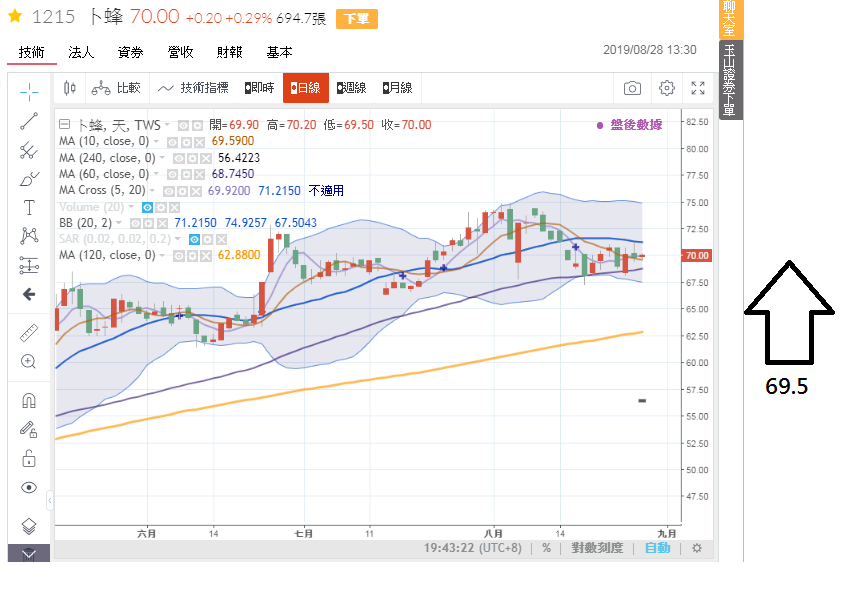The image size is (850, 595).
Task: Open the 財報 tab
Action: (230, 53)
